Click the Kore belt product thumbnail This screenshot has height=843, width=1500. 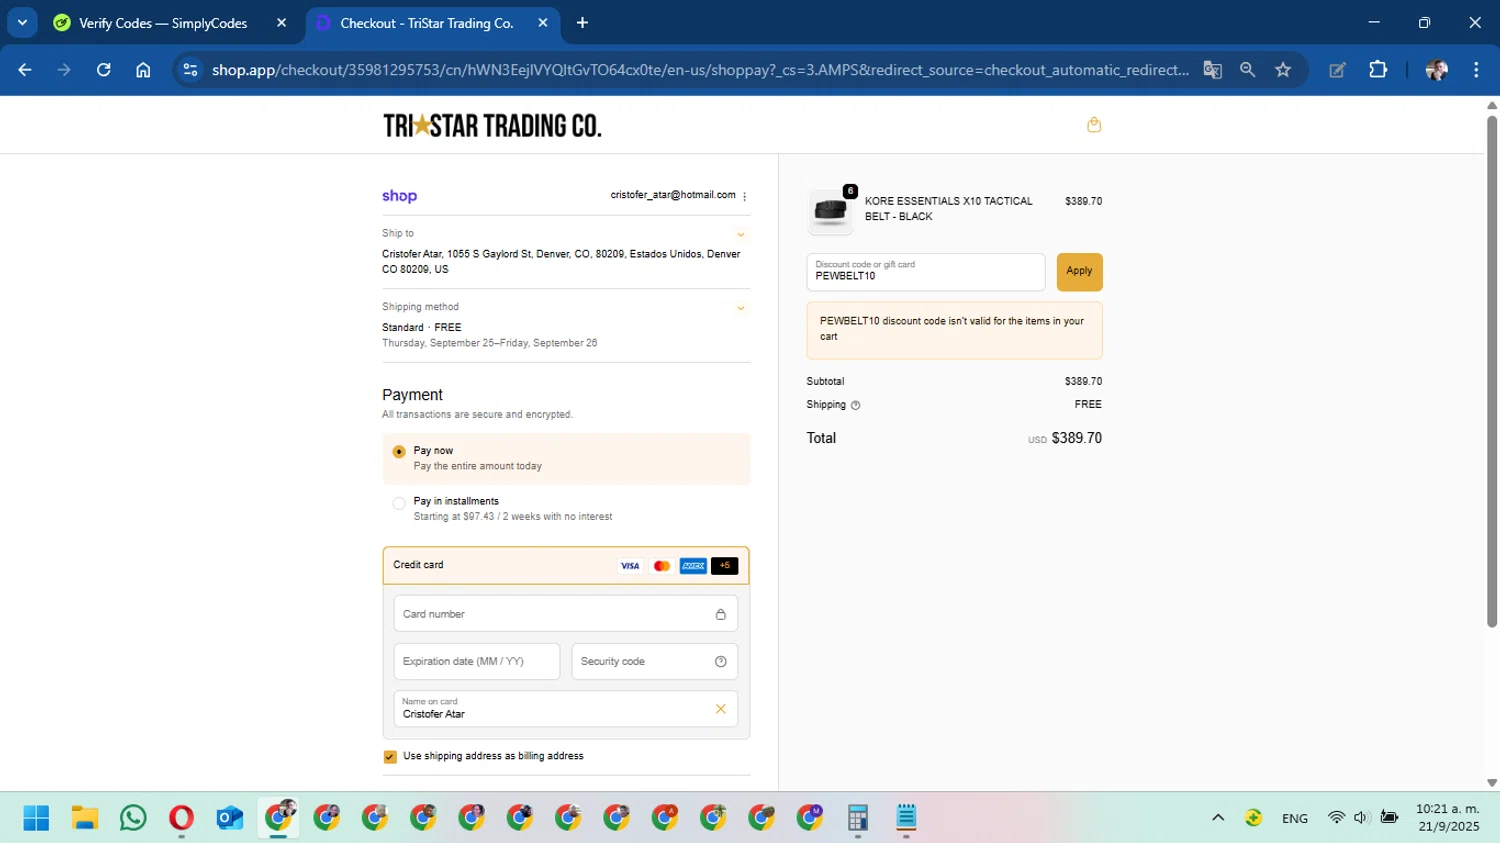[x=830, y=211]
